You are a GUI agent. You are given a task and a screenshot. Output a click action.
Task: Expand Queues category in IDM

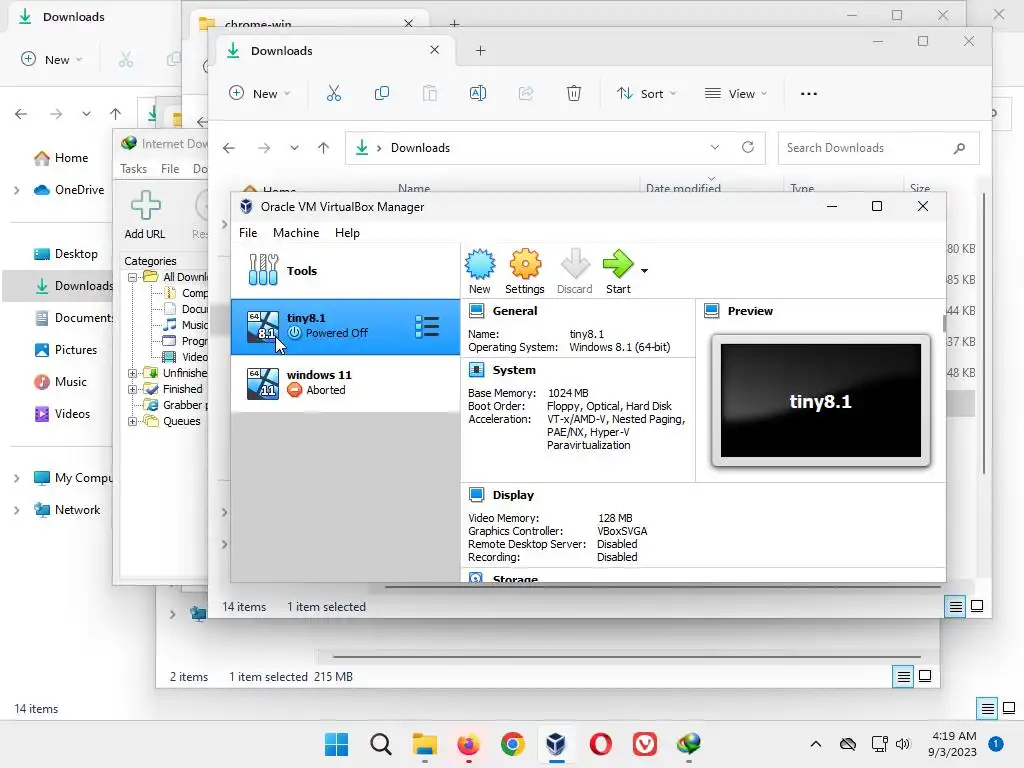tap(133, 421)
